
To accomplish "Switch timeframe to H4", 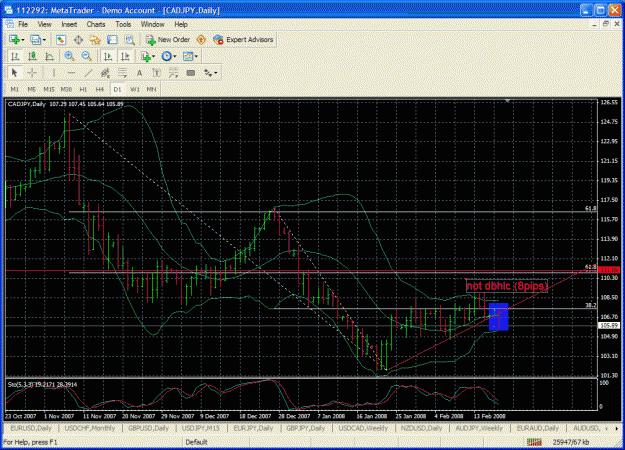I will click(x=100, y=89).
